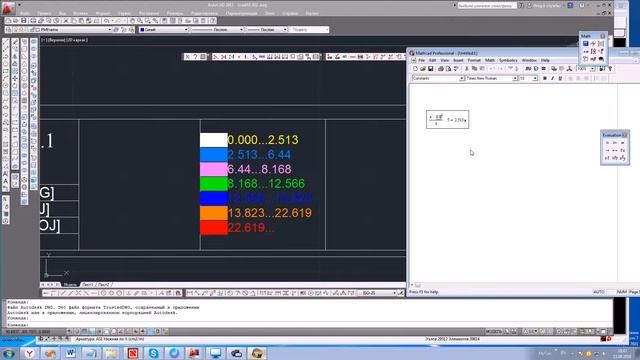Open Mathcad Format menu

474,60
